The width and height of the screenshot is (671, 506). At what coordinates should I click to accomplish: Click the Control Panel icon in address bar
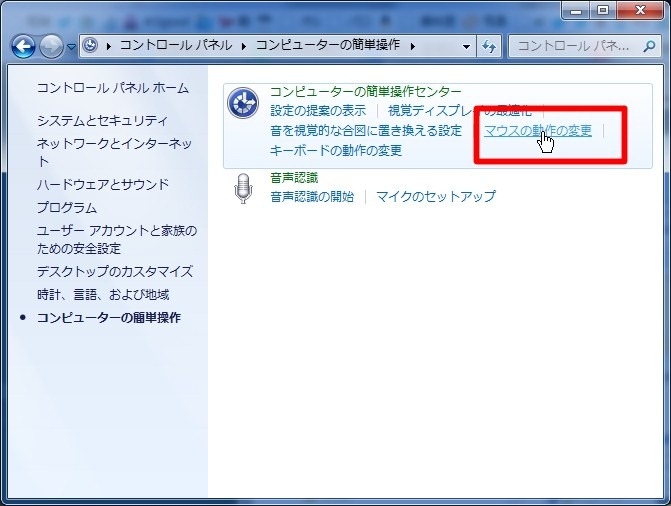[92, 46]
